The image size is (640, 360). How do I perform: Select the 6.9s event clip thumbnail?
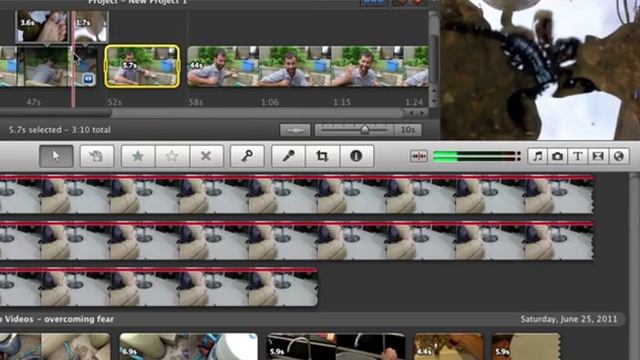tap(189, 347)
